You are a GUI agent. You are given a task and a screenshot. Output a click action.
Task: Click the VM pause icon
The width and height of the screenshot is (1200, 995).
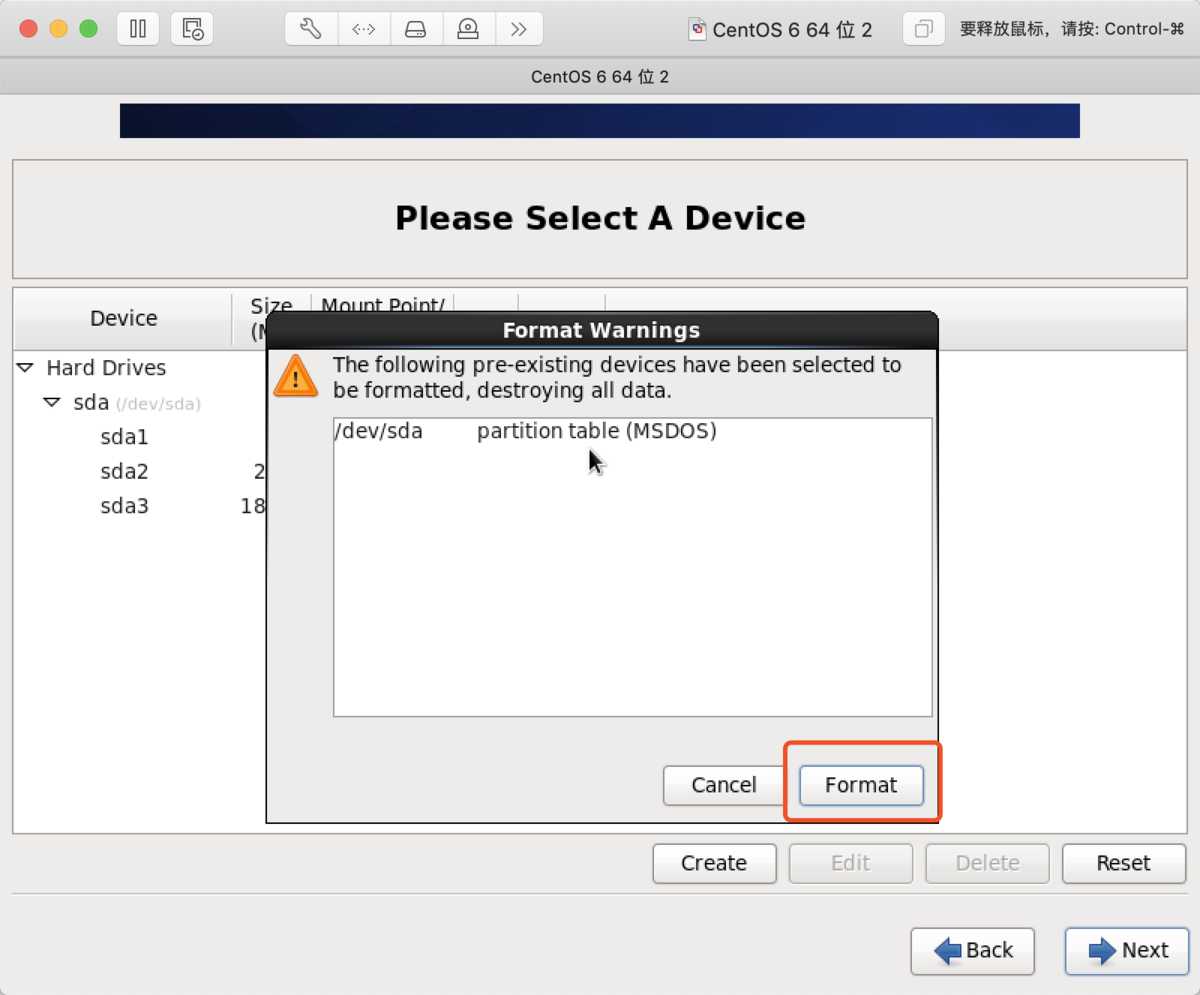(138, 29)
